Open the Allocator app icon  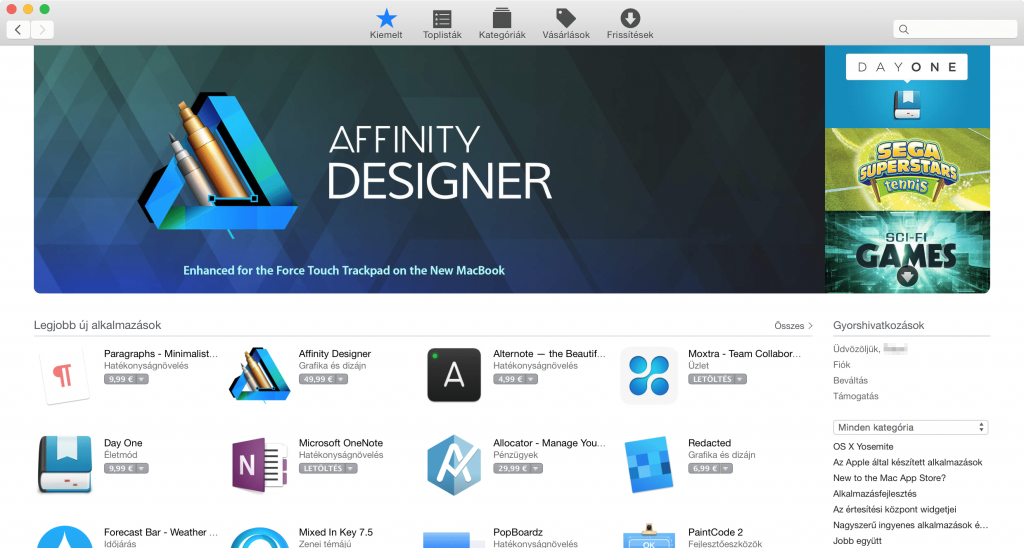tap(453, 465)
